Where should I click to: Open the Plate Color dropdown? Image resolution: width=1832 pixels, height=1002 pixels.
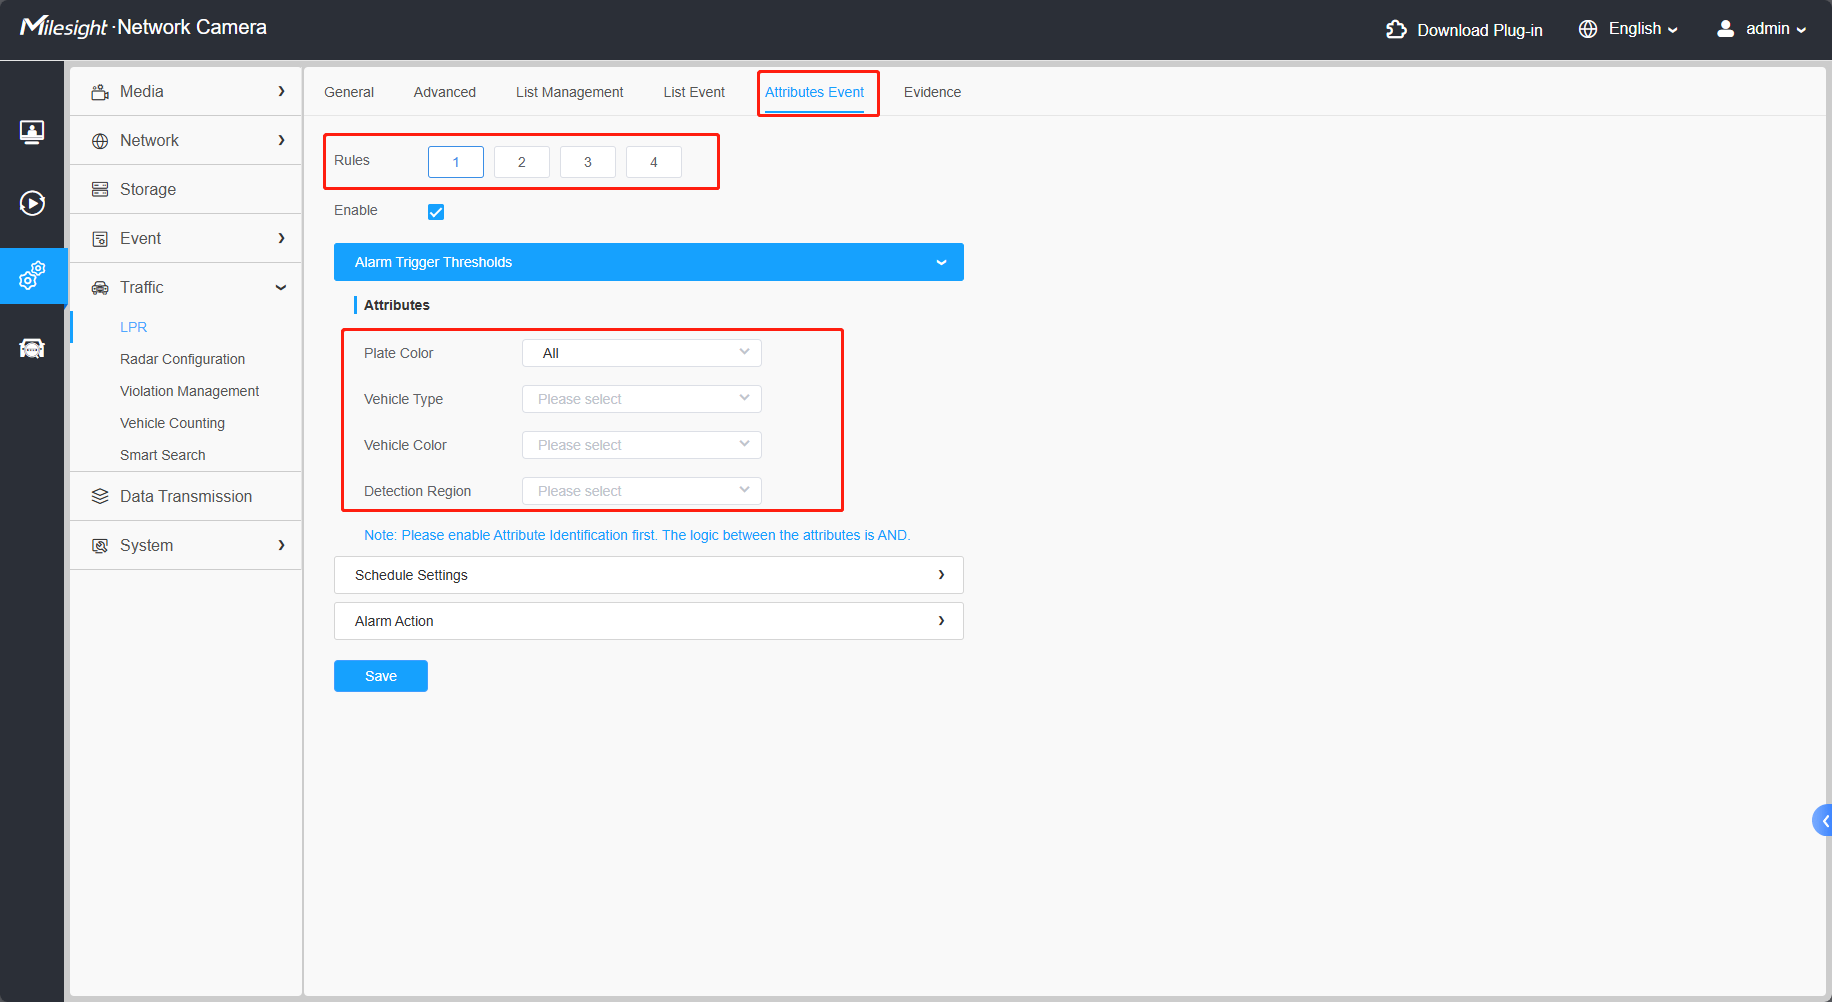(642, 353)
